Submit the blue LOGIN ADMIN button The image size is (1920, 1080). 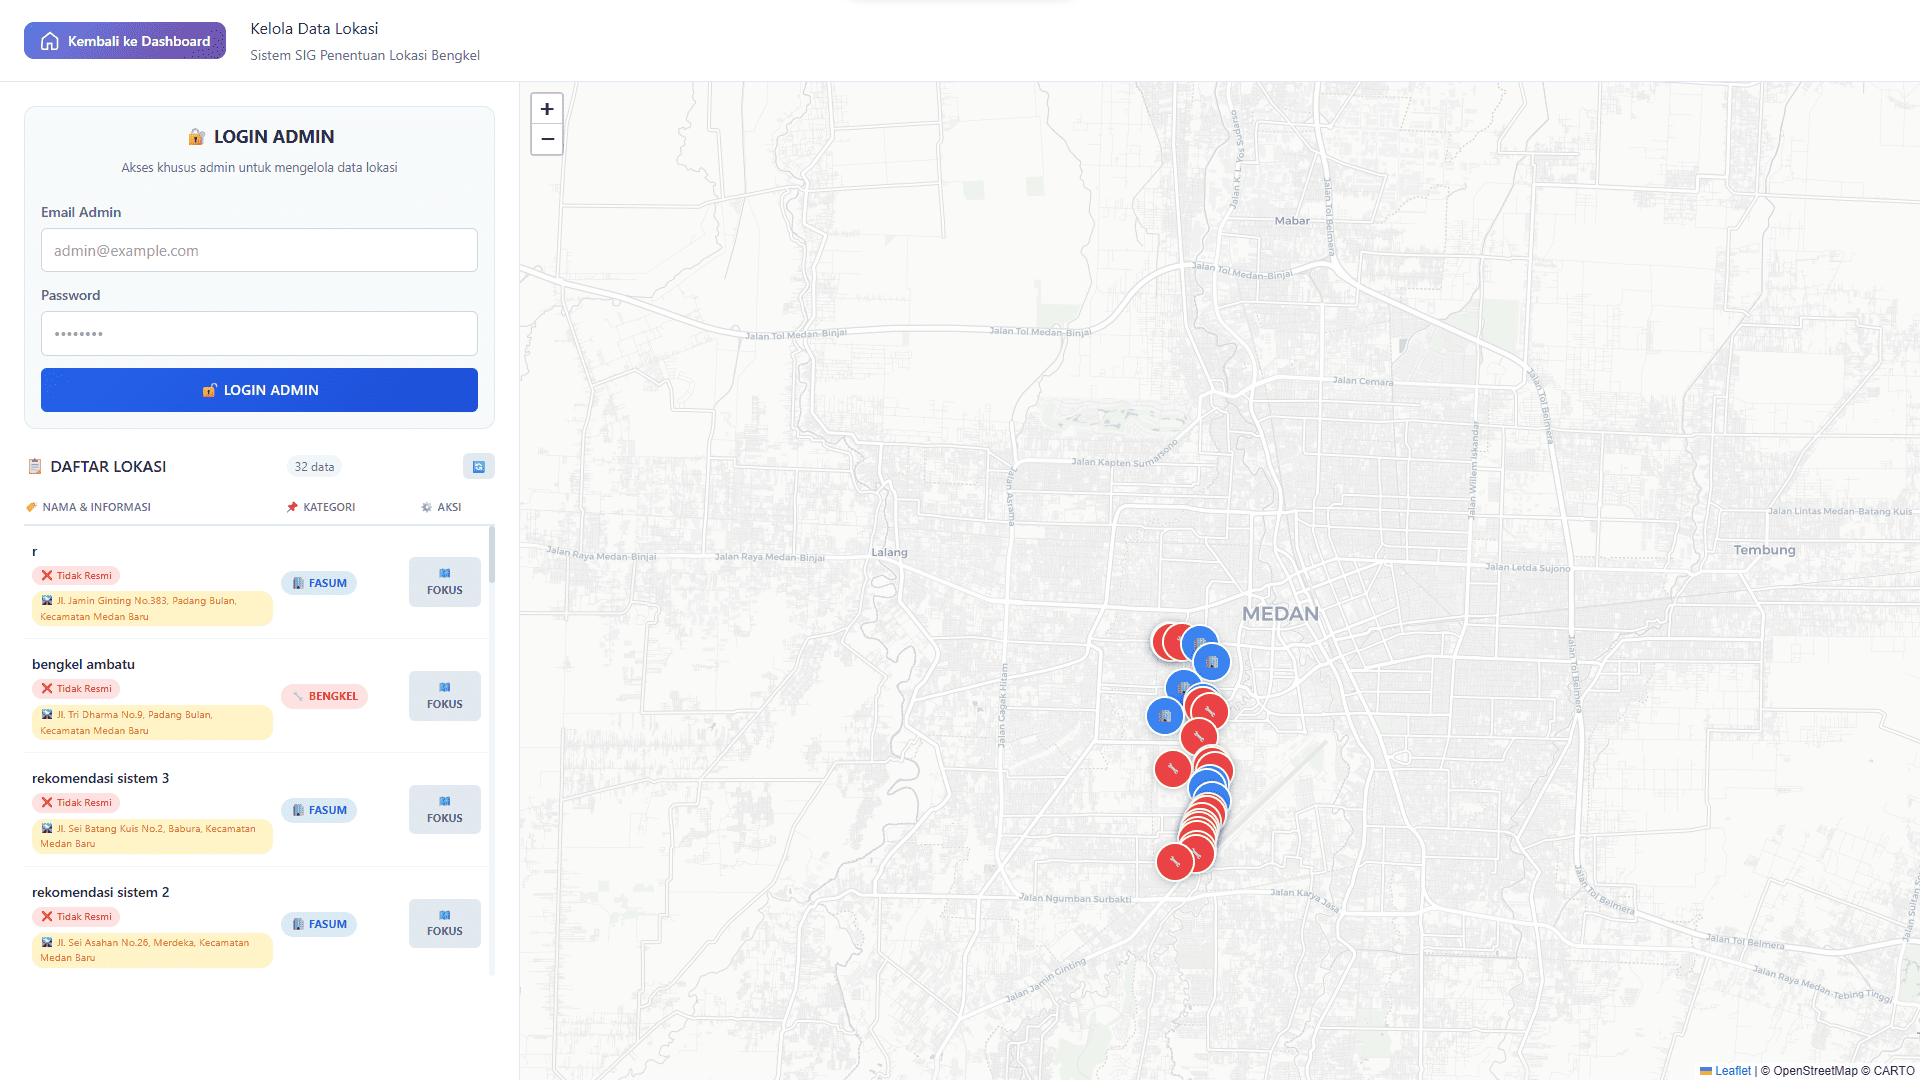[x=259, y=390]
